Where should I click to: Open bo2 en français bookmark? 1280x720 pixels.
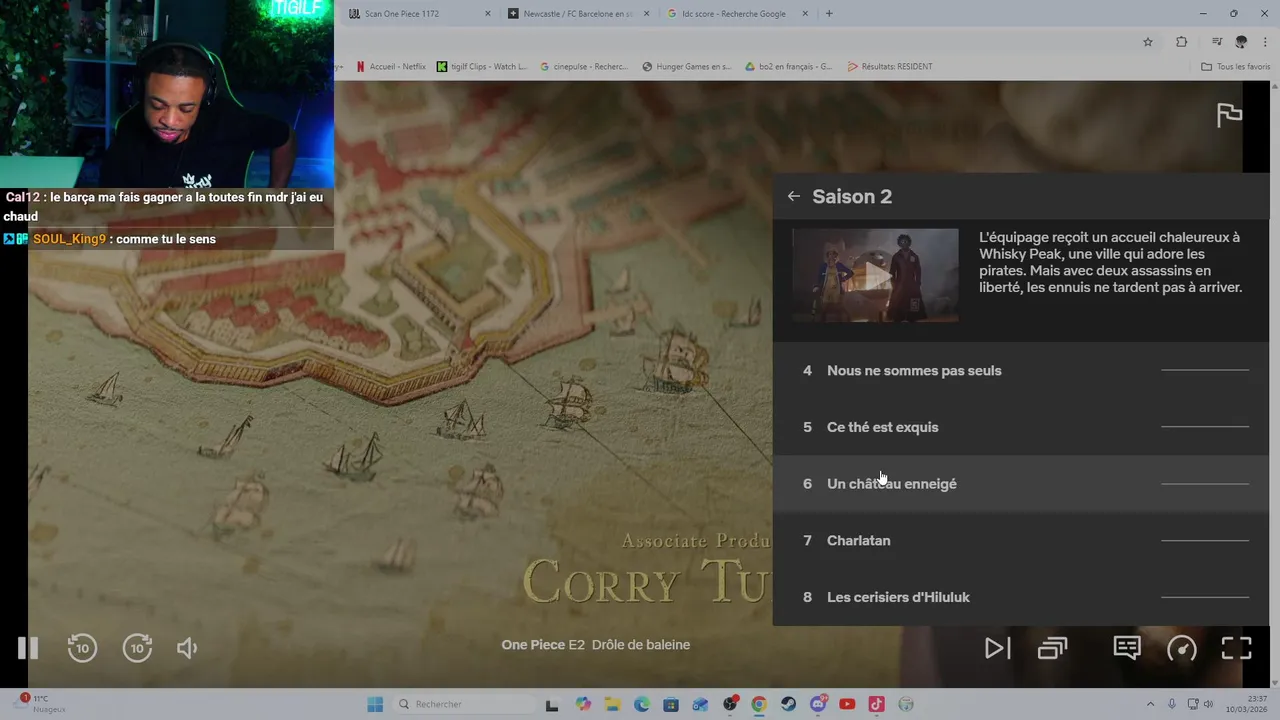[789, 67]
